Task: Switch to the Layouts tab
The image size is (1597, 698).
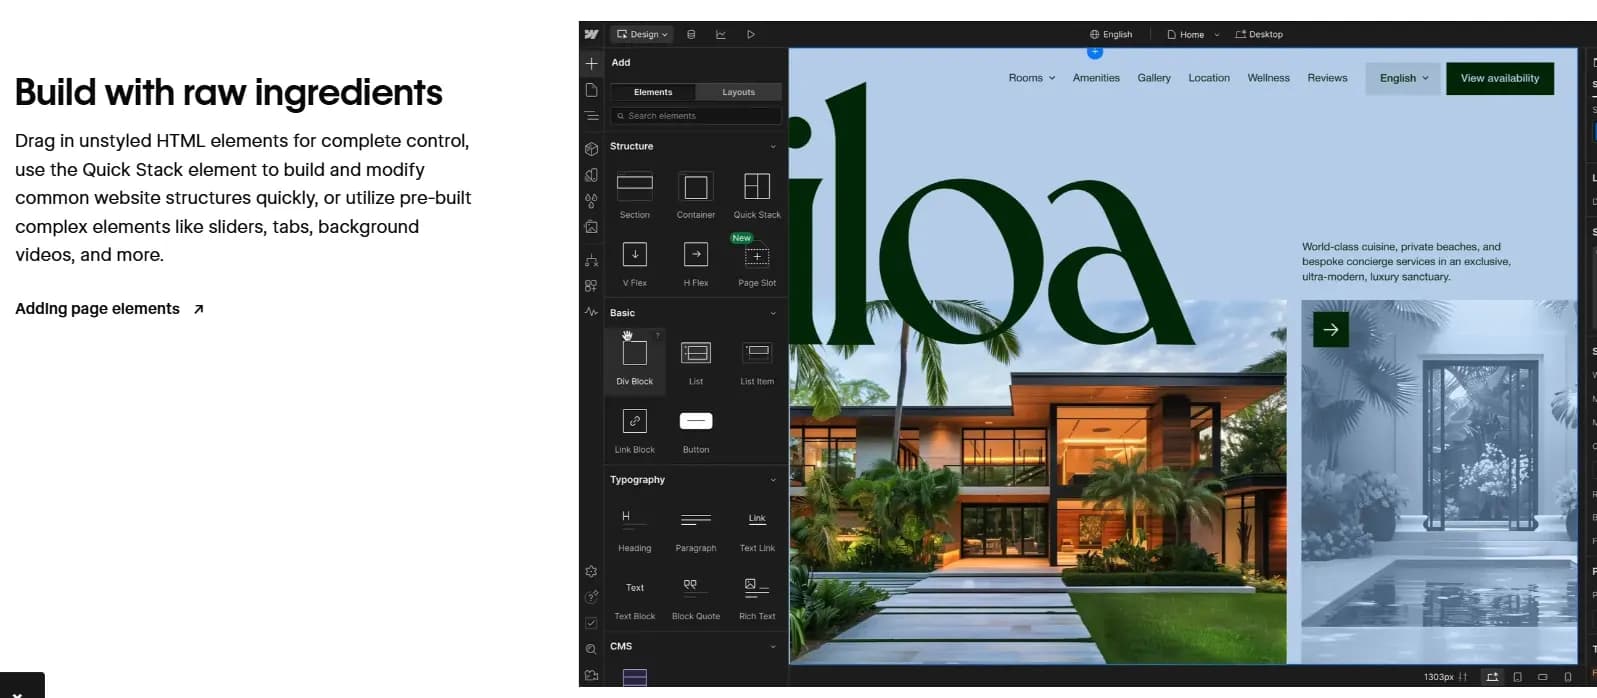Action: coord(739,92)
